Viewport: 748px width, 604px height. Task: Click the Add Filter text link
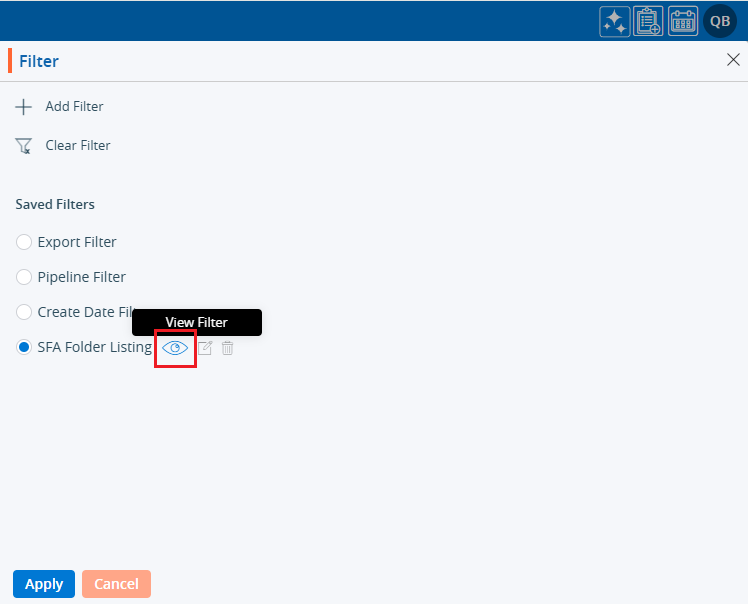click(74, 106)
